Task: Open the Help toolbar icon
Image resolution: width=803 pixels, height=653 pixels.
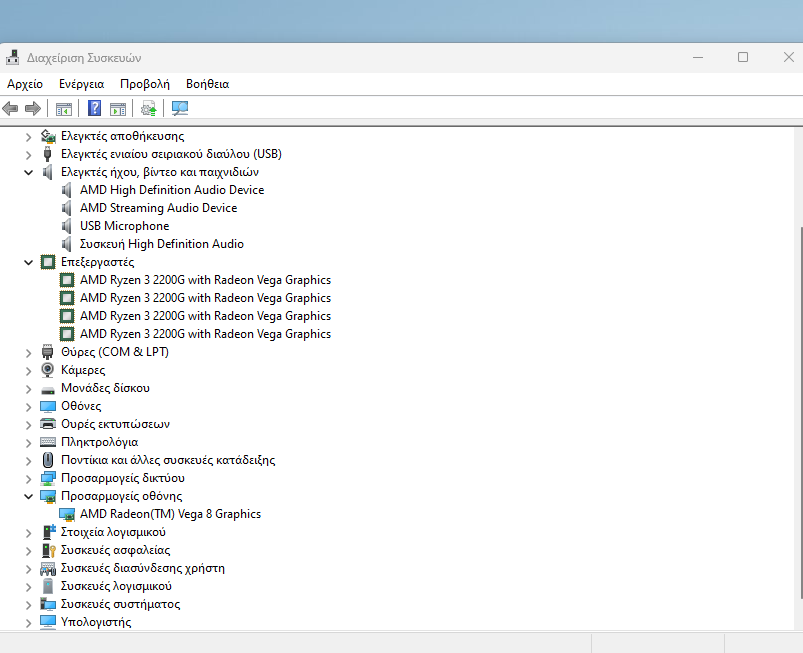Action: [94, 109]
